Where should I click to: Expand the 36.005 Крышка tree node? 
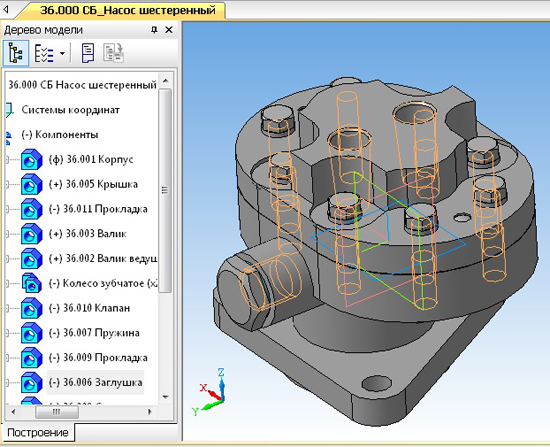(x=7, y=185)
